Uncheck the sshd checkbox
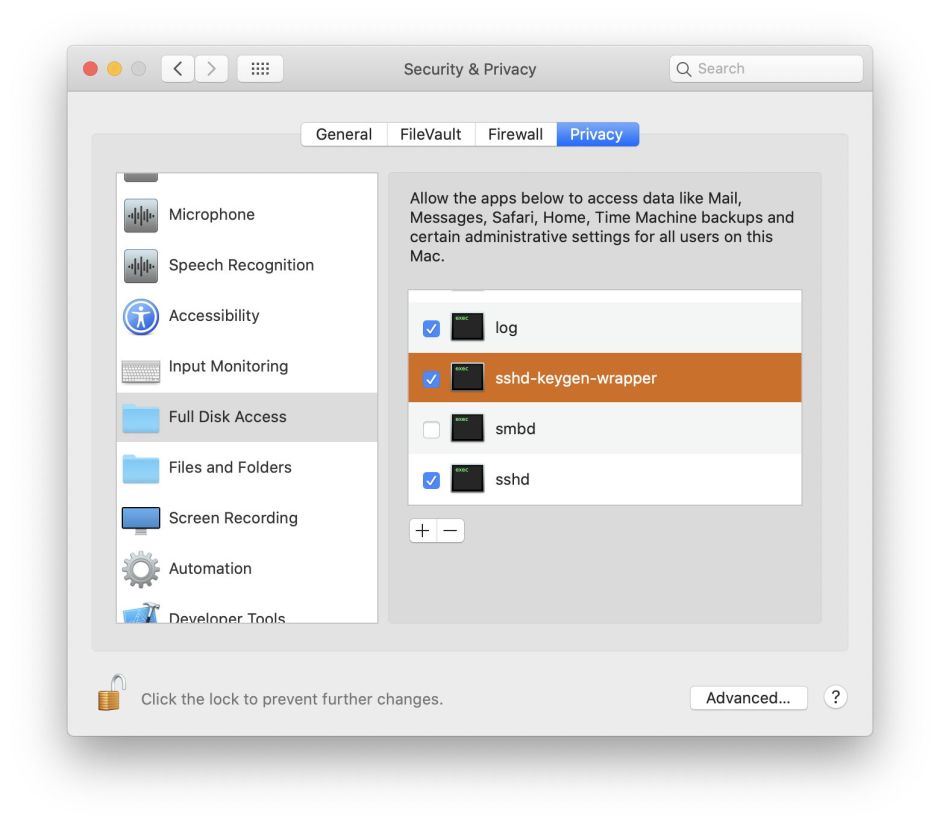This screenshot has height=825, width=940. (431, 481)
